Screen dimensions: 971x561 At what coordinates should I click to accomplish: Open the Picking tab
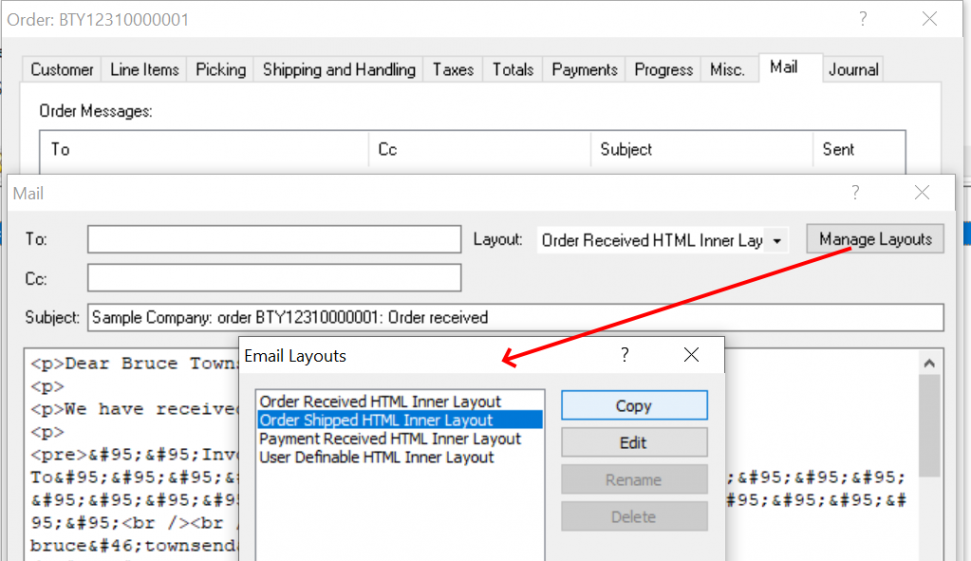point(220,69)
